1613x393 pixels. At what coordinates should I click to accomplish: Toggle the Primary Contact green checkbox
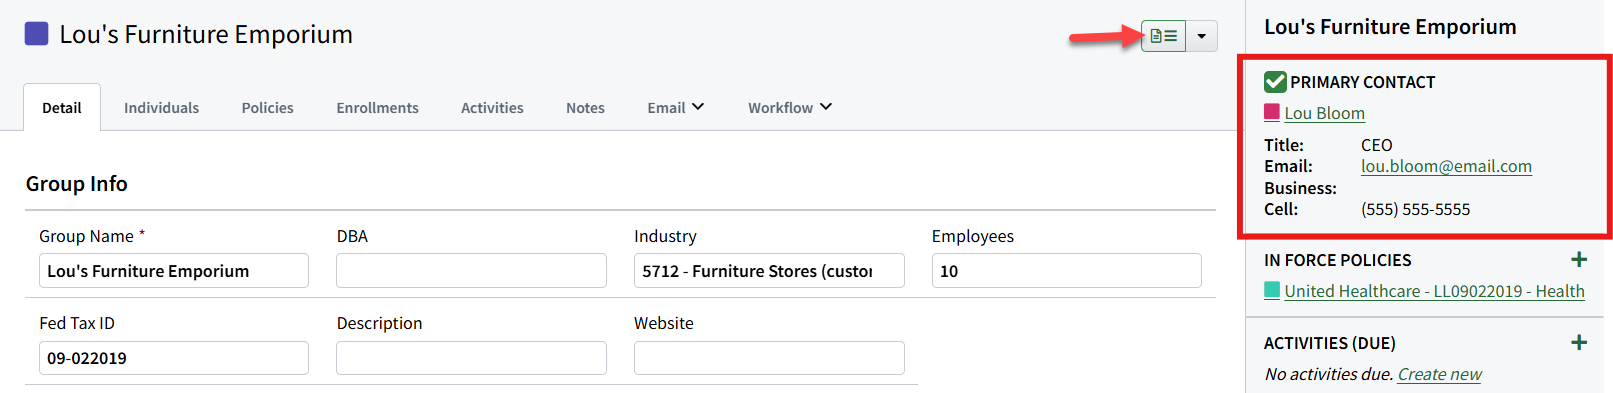point(1275,82)
